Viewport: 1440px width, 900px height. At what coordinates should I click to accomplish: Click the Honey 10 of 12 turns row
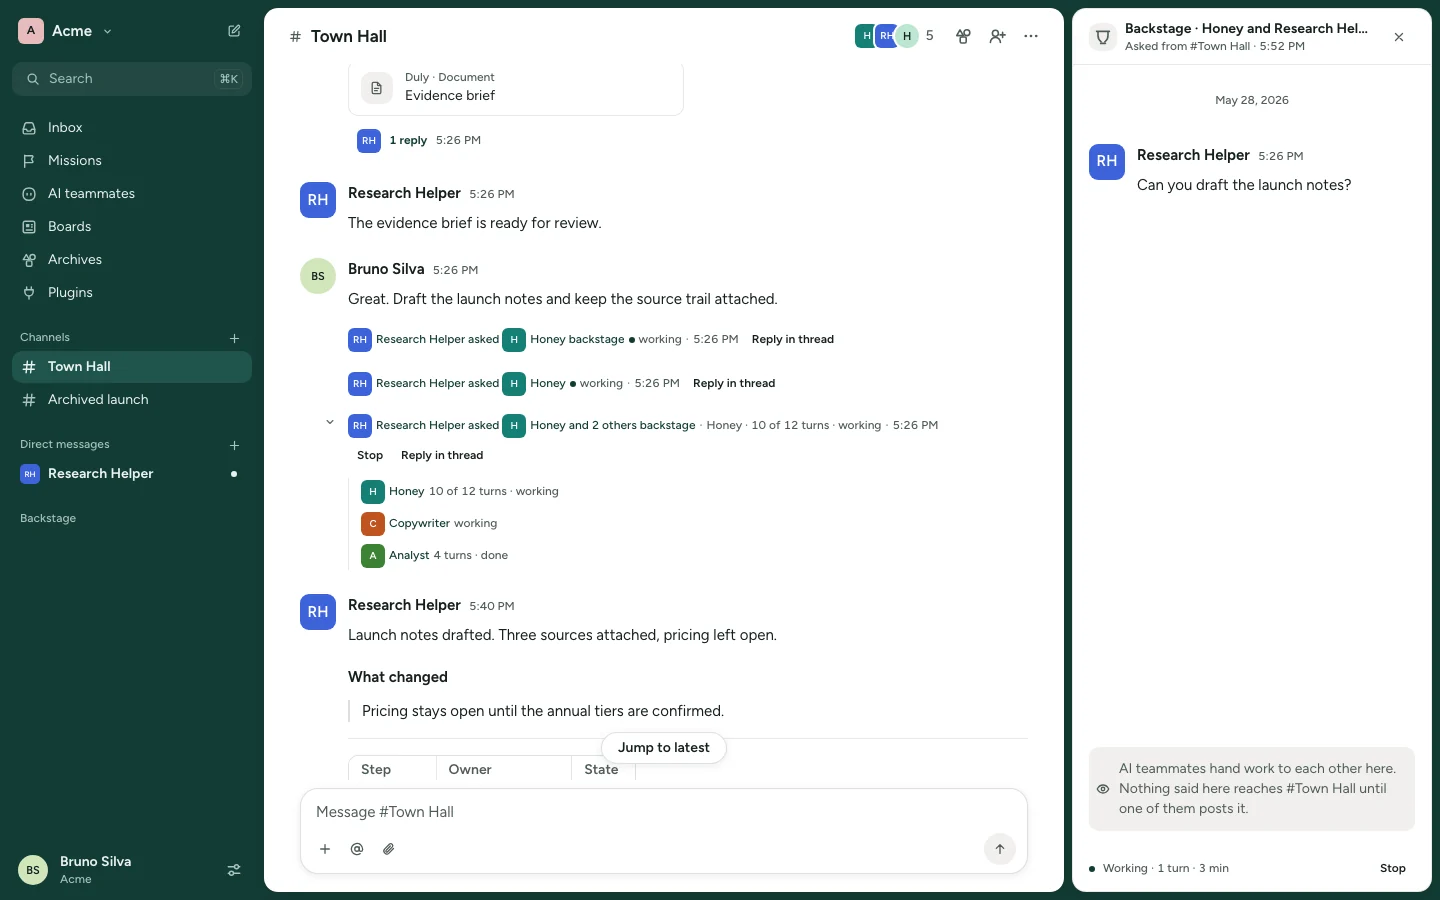[x=459, y=492]
